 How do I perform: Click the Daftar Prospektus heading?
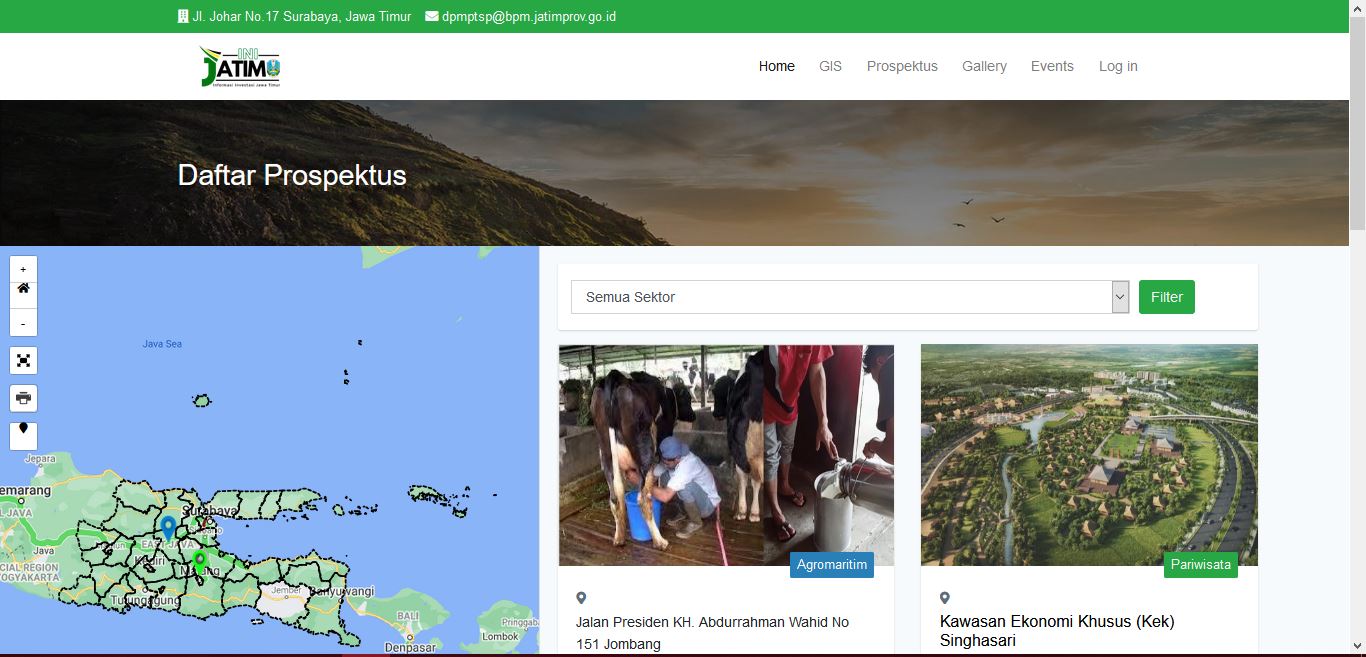tap(292, 175)
